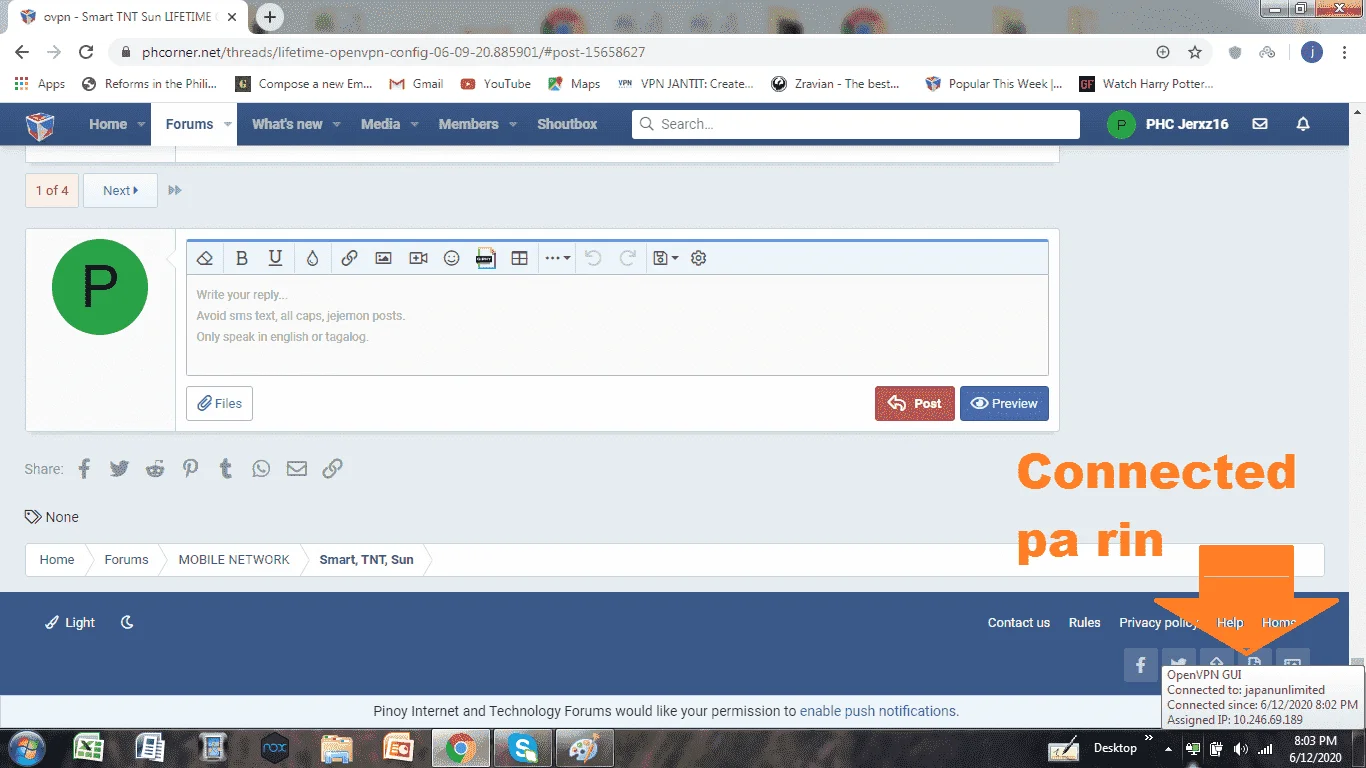Viewport: 1366px width, 768px height.
Task: Open YouTube bookmark
Action: tap(496, 84)
